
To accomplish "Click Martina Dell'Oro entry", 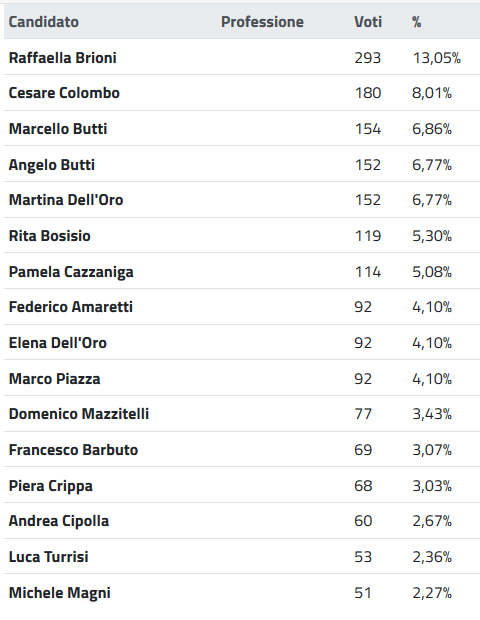I will click(x=66, y=200).
